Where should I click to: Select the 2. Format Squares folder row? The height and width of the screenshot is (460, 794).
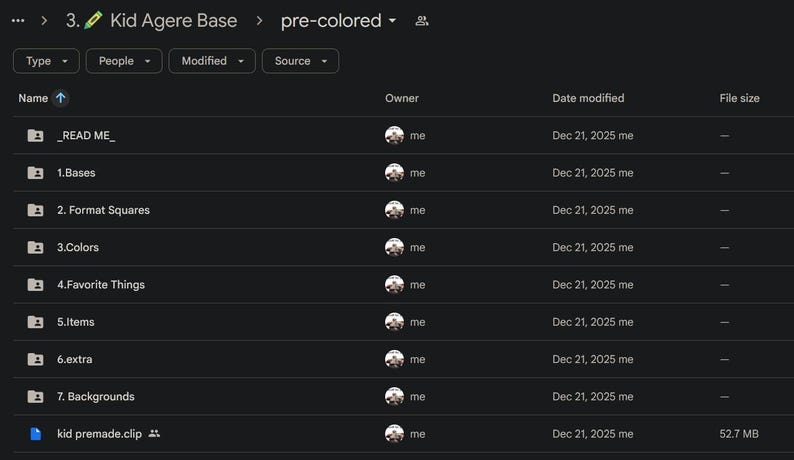pos(403,210)
